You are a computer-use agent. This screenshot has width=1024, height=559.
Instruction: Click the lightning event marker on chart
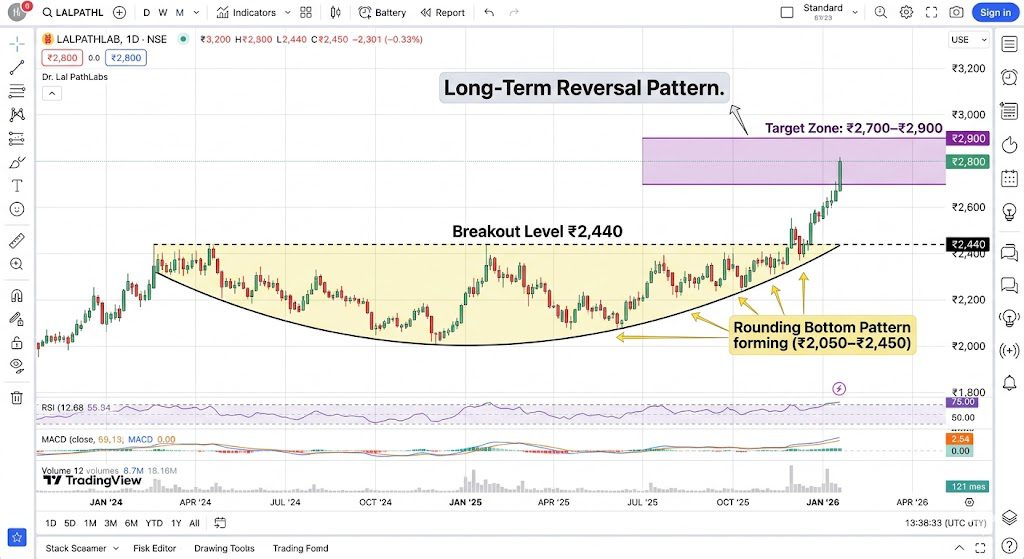[x=839, y=389]
